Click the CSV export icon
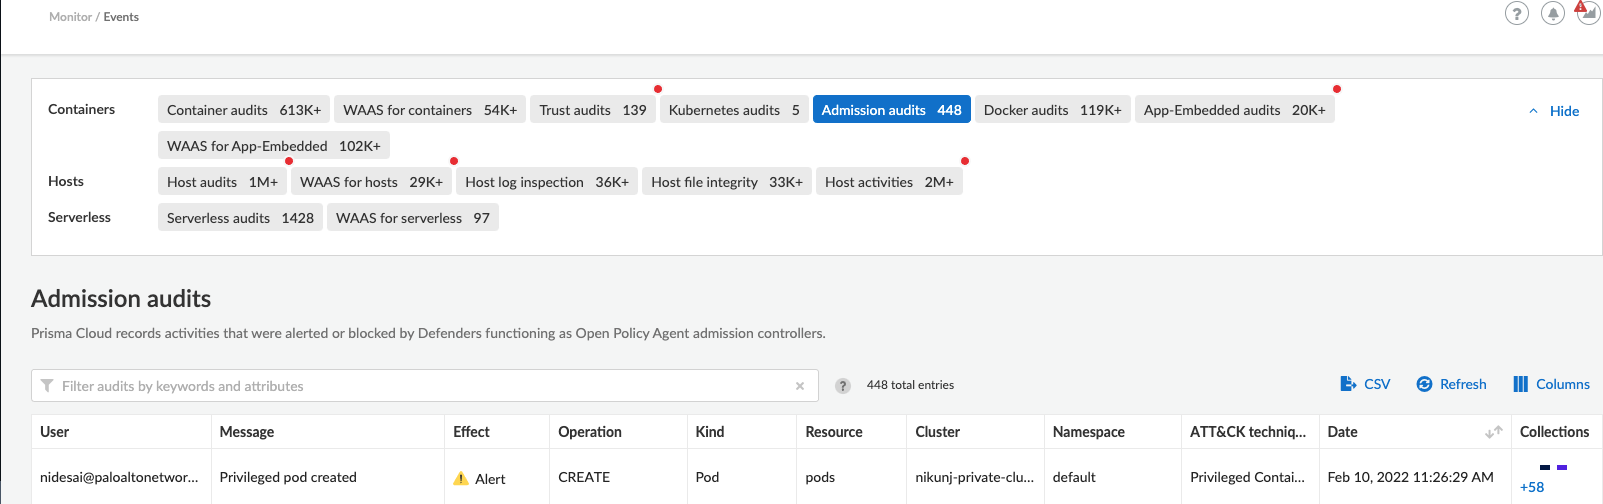Image resolution: width=1603 pixels, height=504 pixels. (x=1348, y=384)
